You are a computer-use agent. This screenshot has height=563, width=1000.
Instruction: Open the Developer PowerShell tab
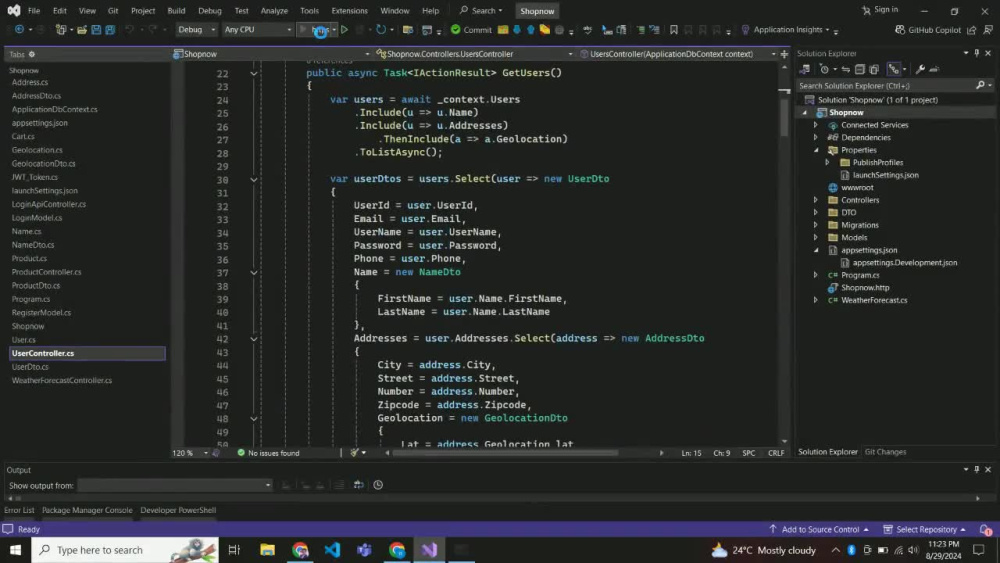178,510
